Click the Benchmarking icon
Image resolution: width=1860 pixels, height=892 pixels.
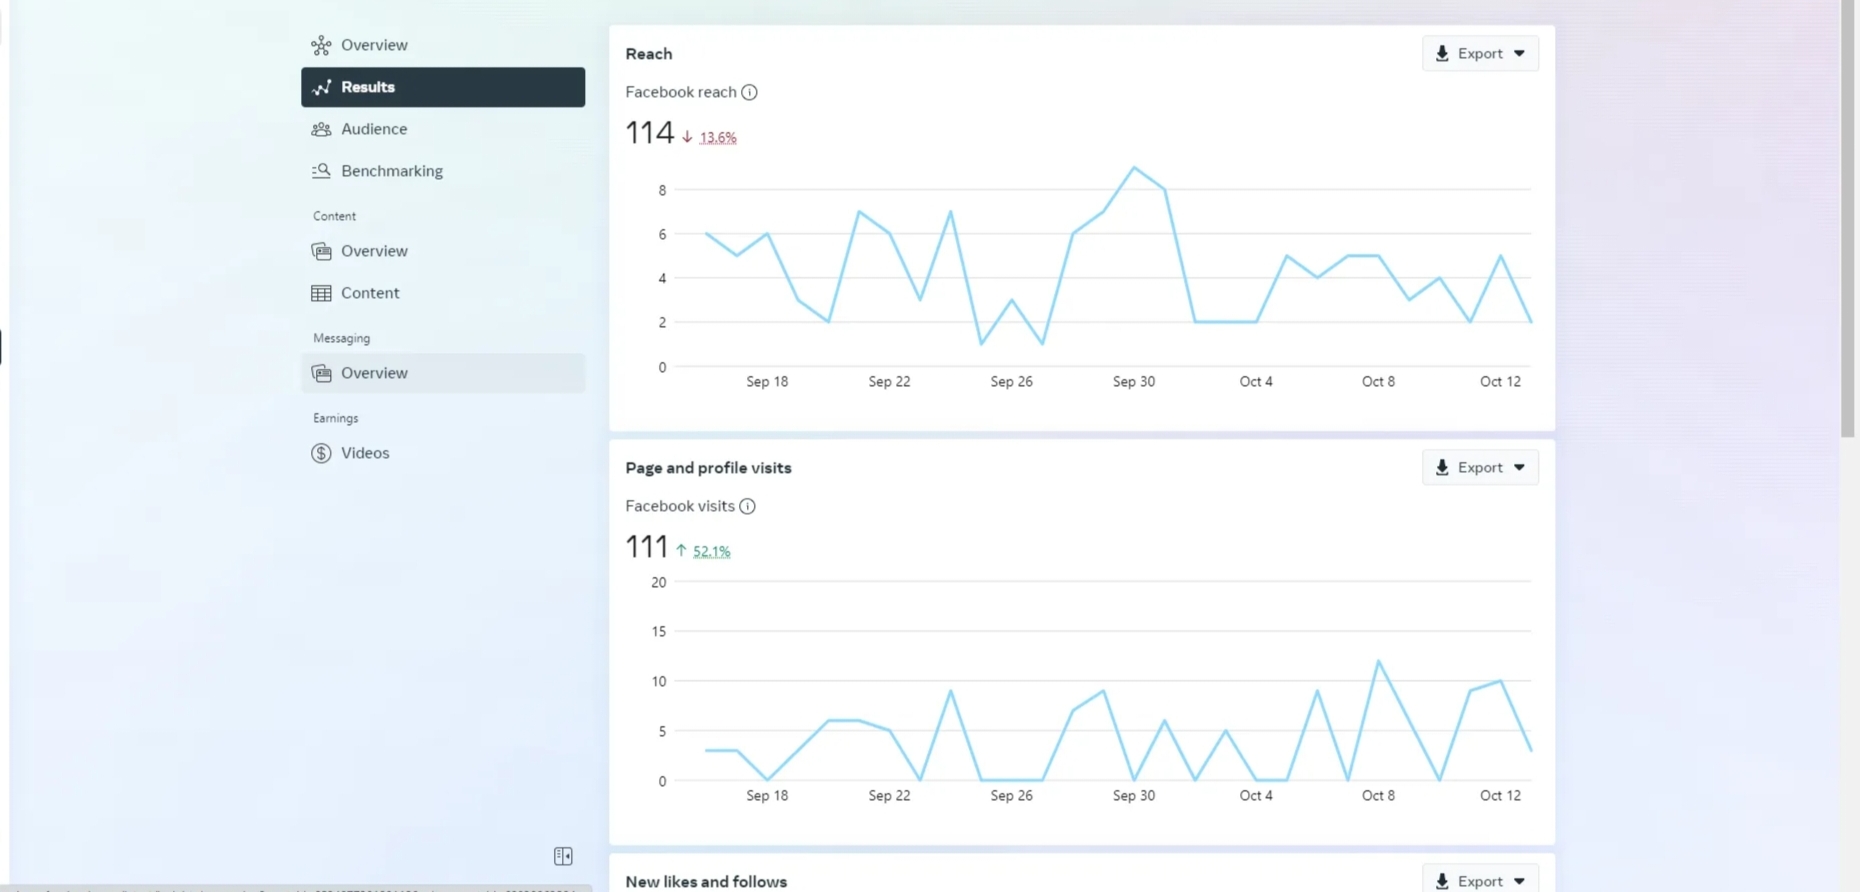coord(321,171)
